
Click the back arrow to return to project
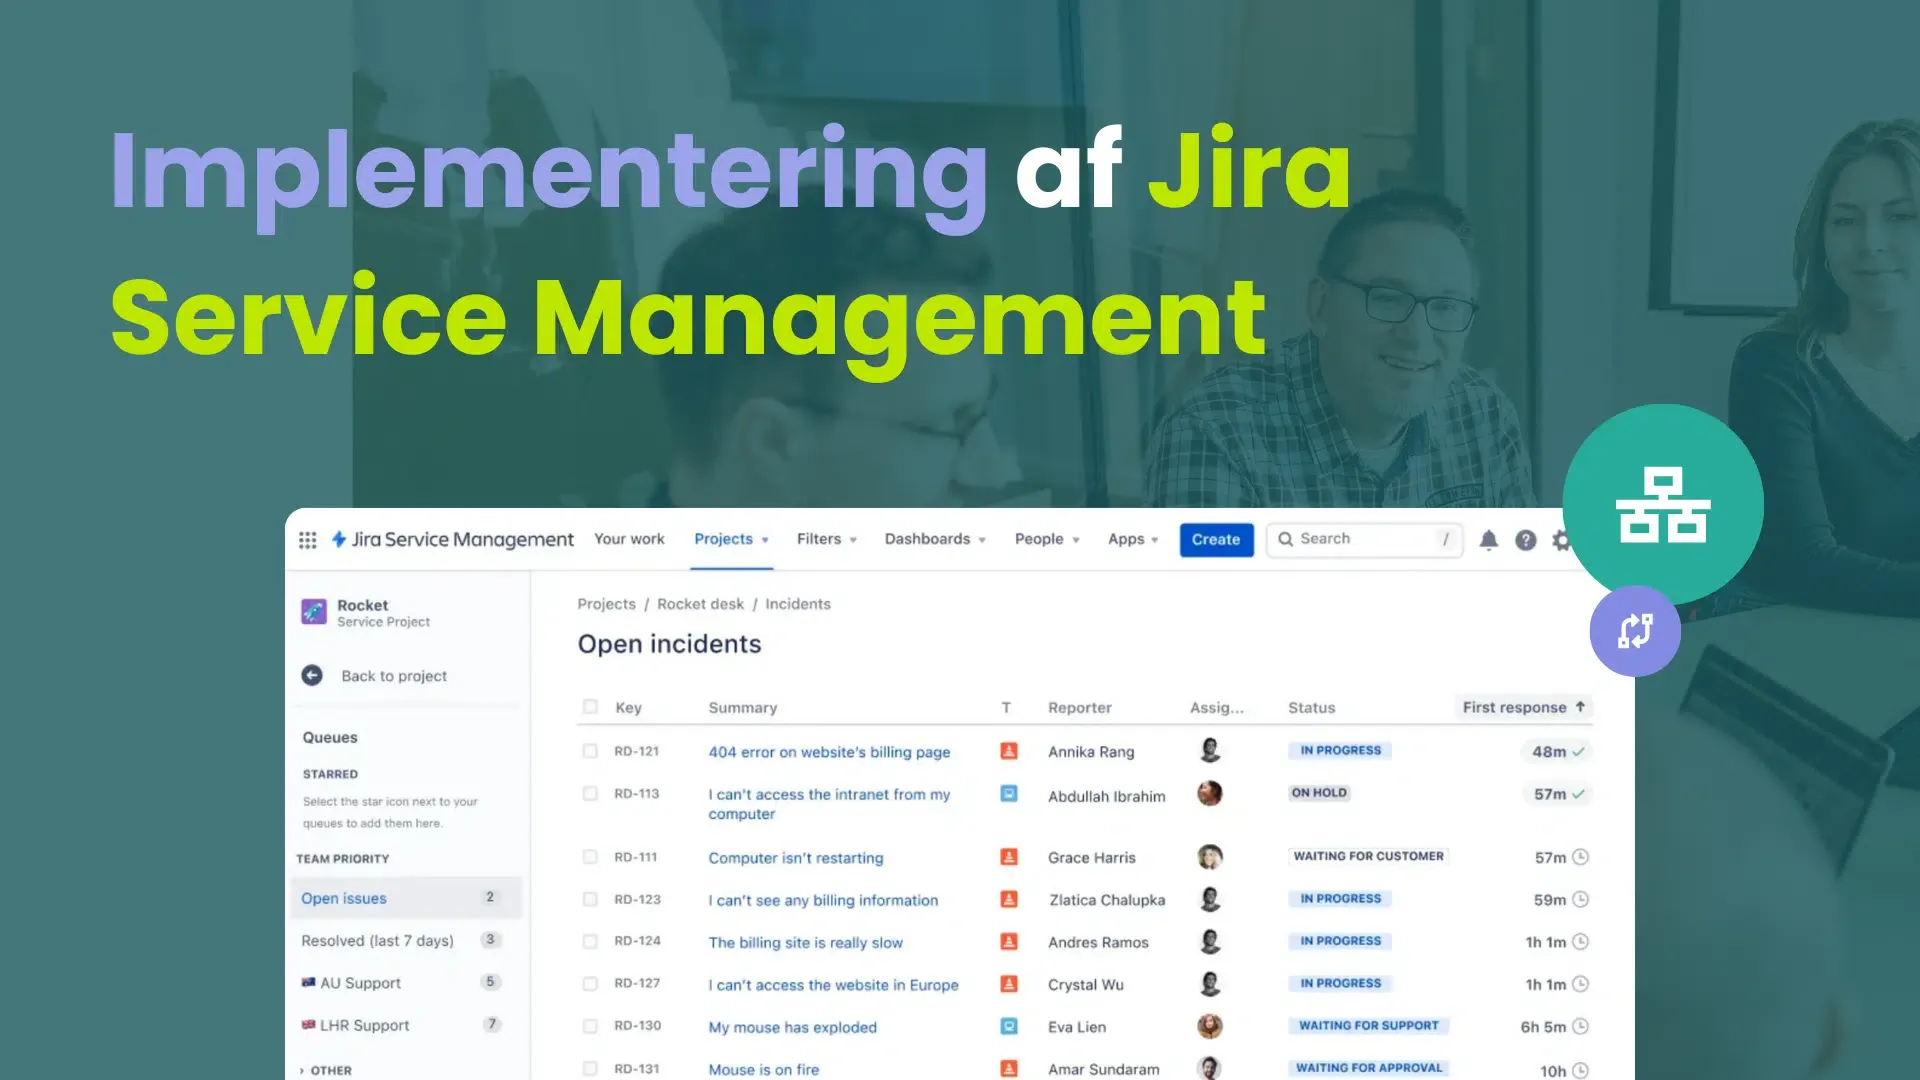point(312,676)
